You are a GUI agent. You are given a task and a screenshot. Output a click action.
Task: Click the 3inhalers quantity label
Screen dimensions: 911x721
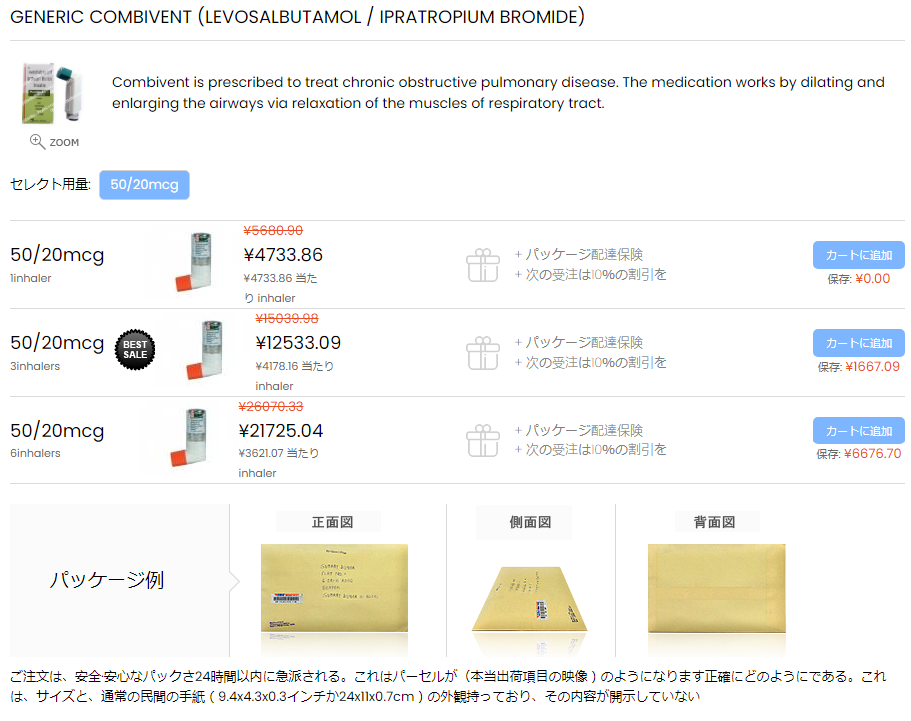[35, 366]
